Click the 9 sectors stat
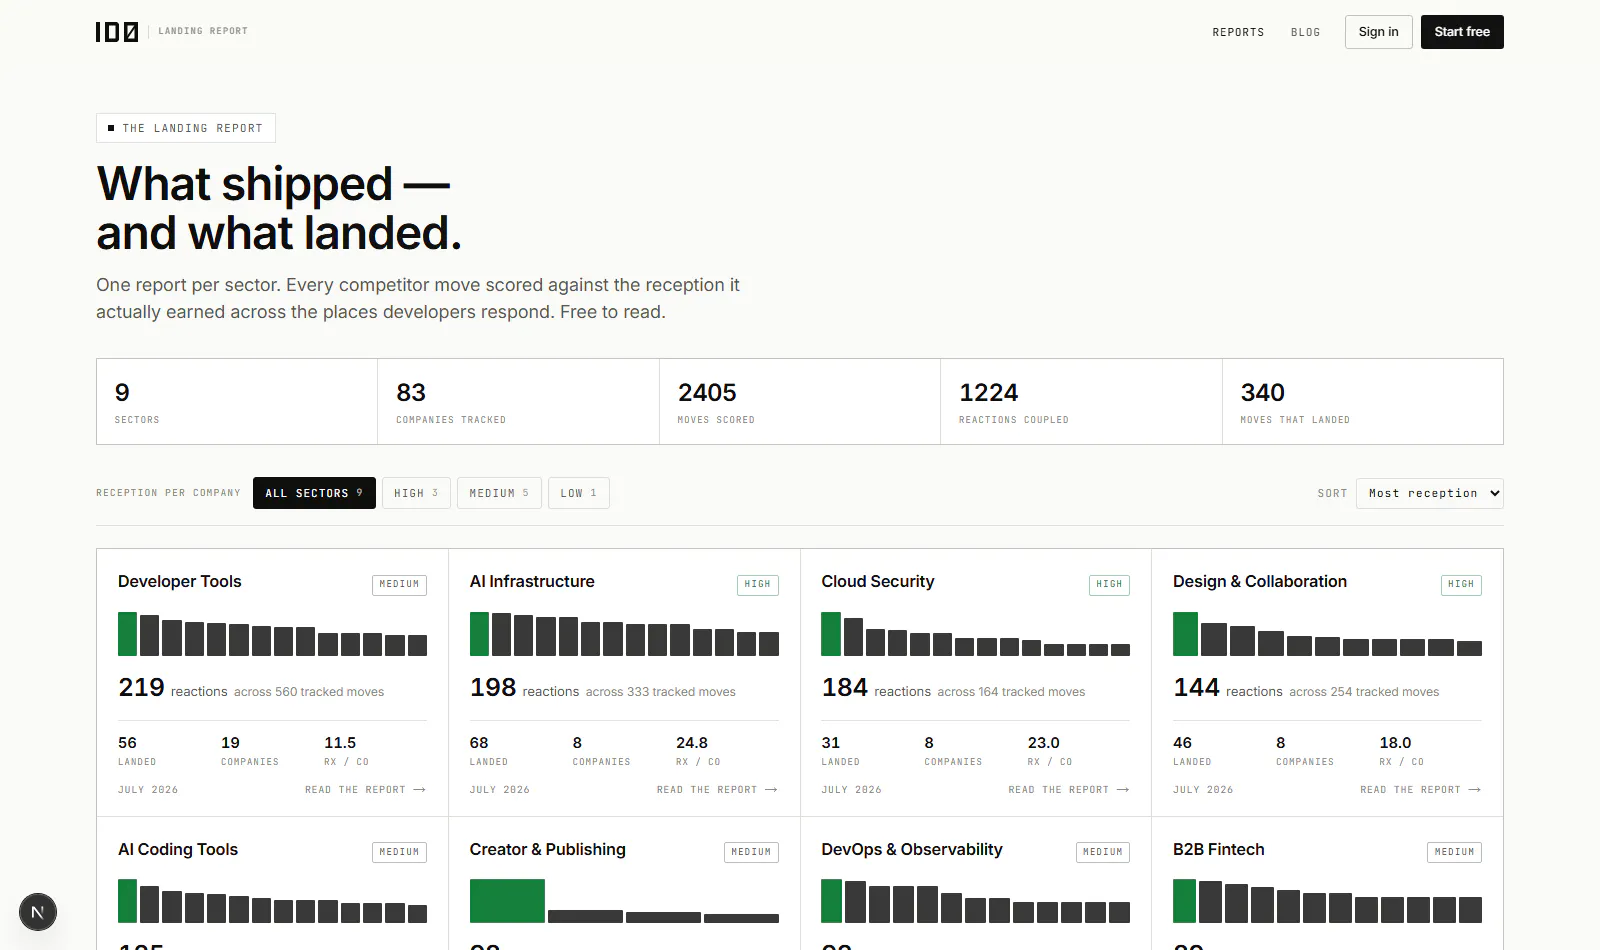 237,402
